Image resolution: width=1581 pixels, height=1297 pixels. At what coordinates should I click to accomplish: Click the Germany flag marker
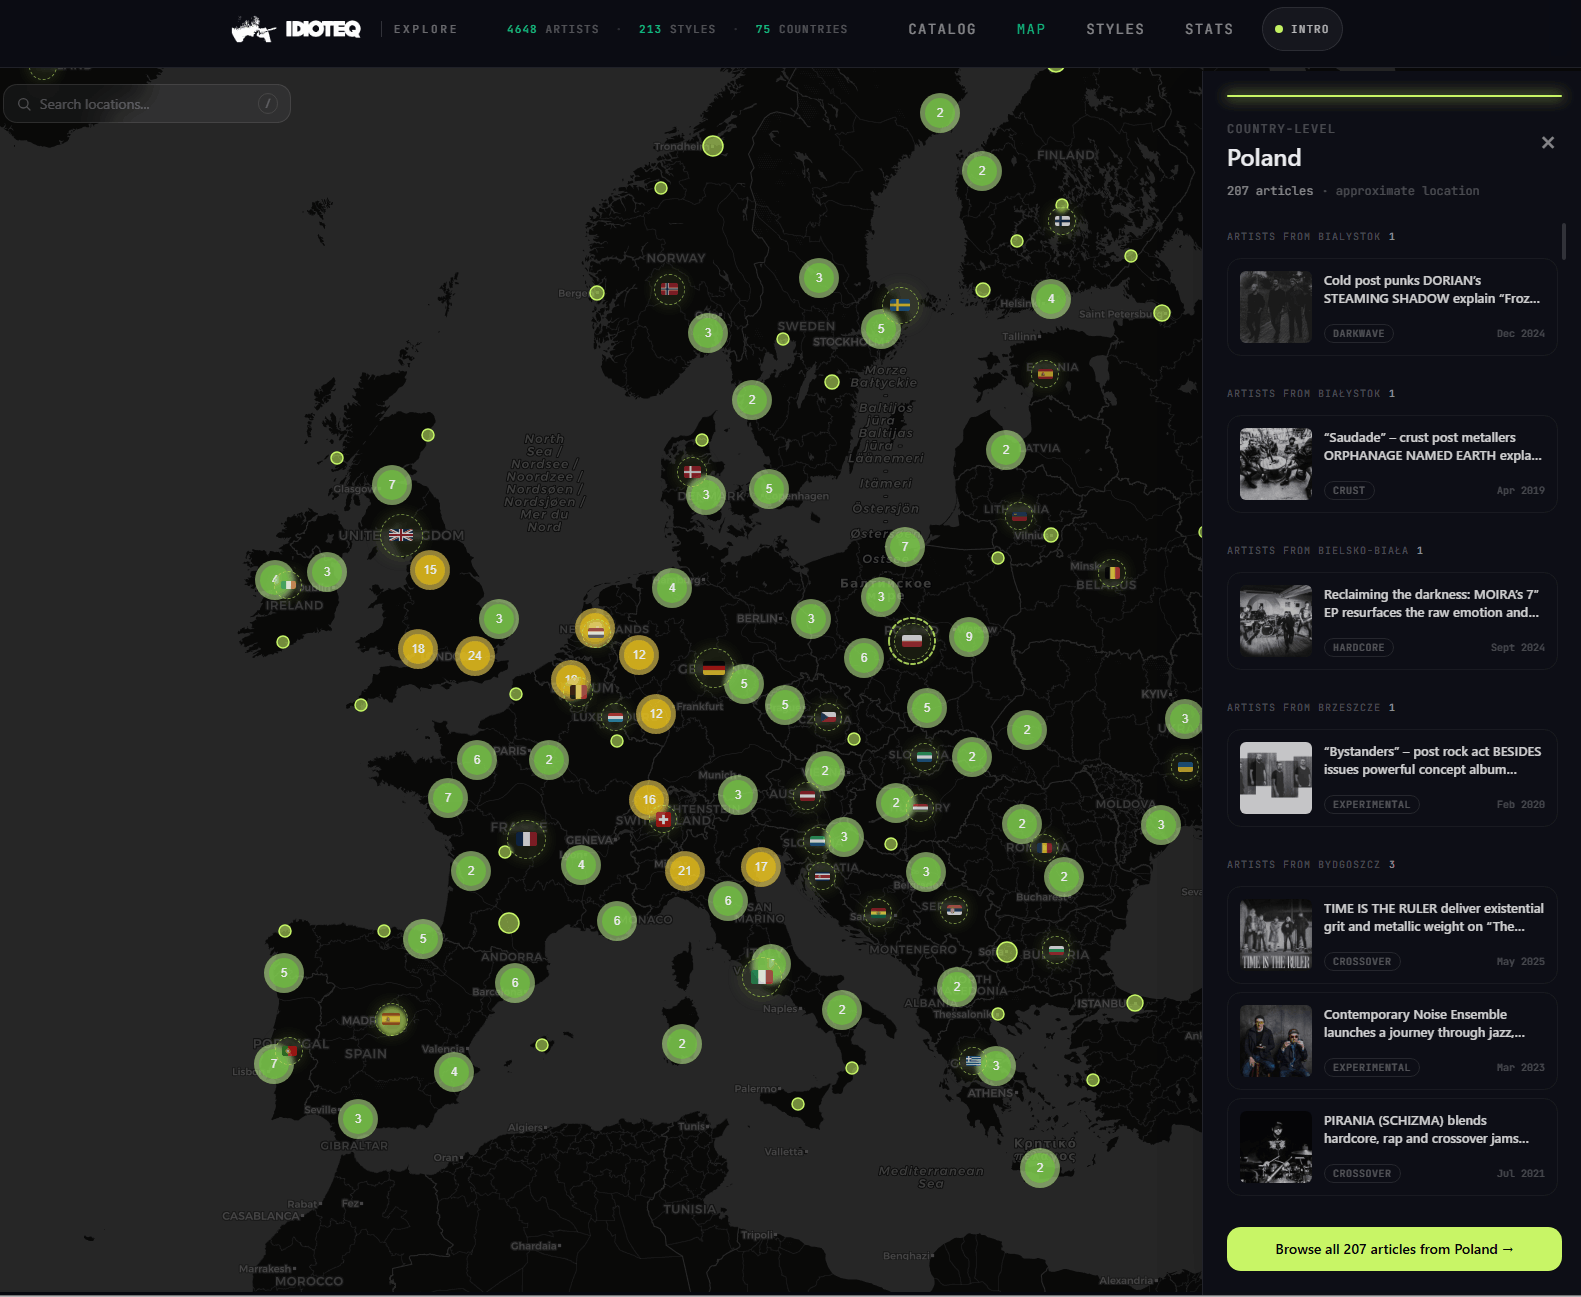click(714, 668)
